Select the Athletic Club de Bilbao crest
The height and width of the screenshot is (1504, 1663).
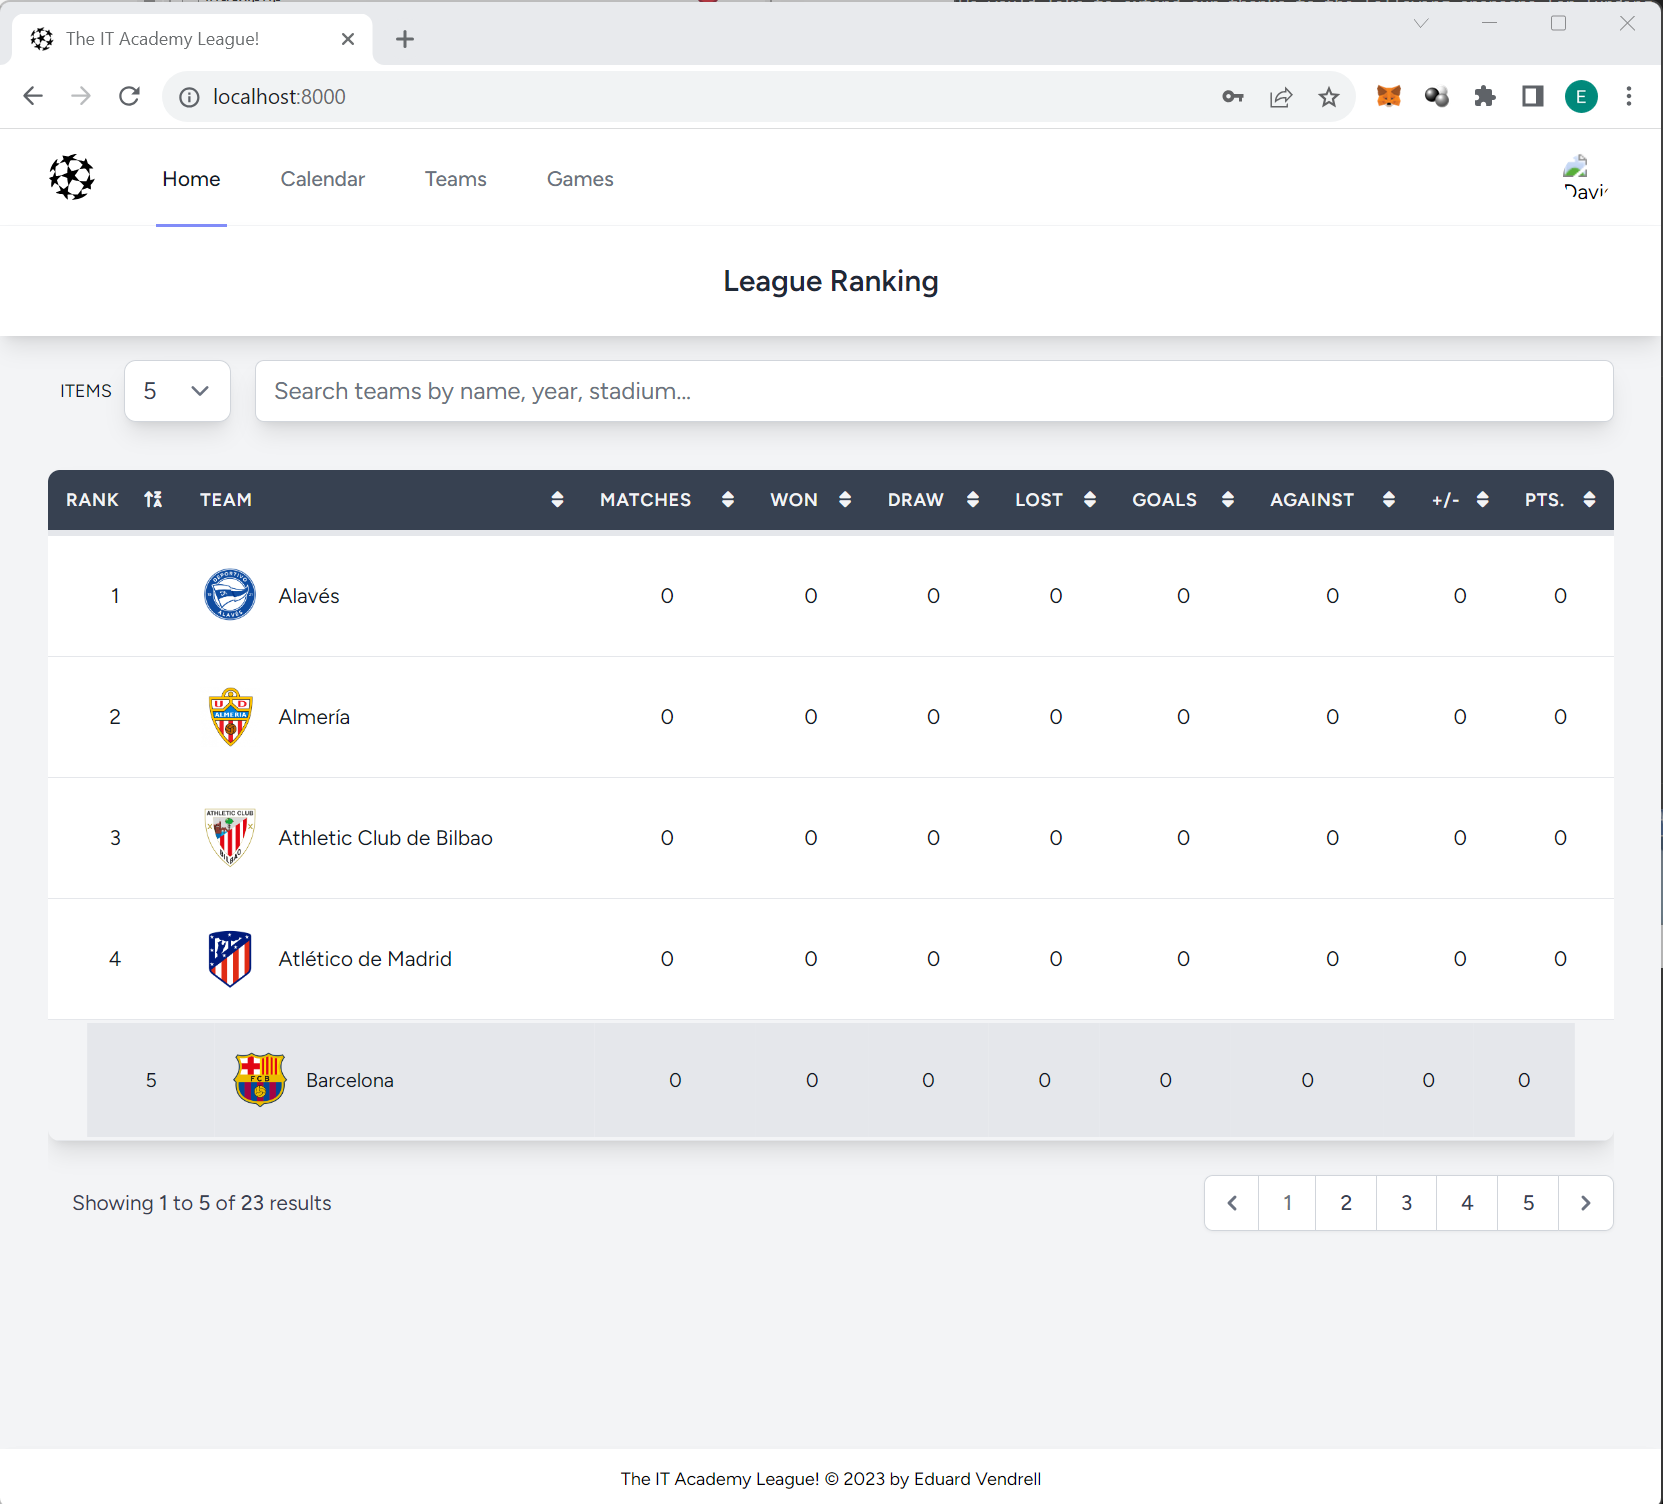[x=229, y=837]
